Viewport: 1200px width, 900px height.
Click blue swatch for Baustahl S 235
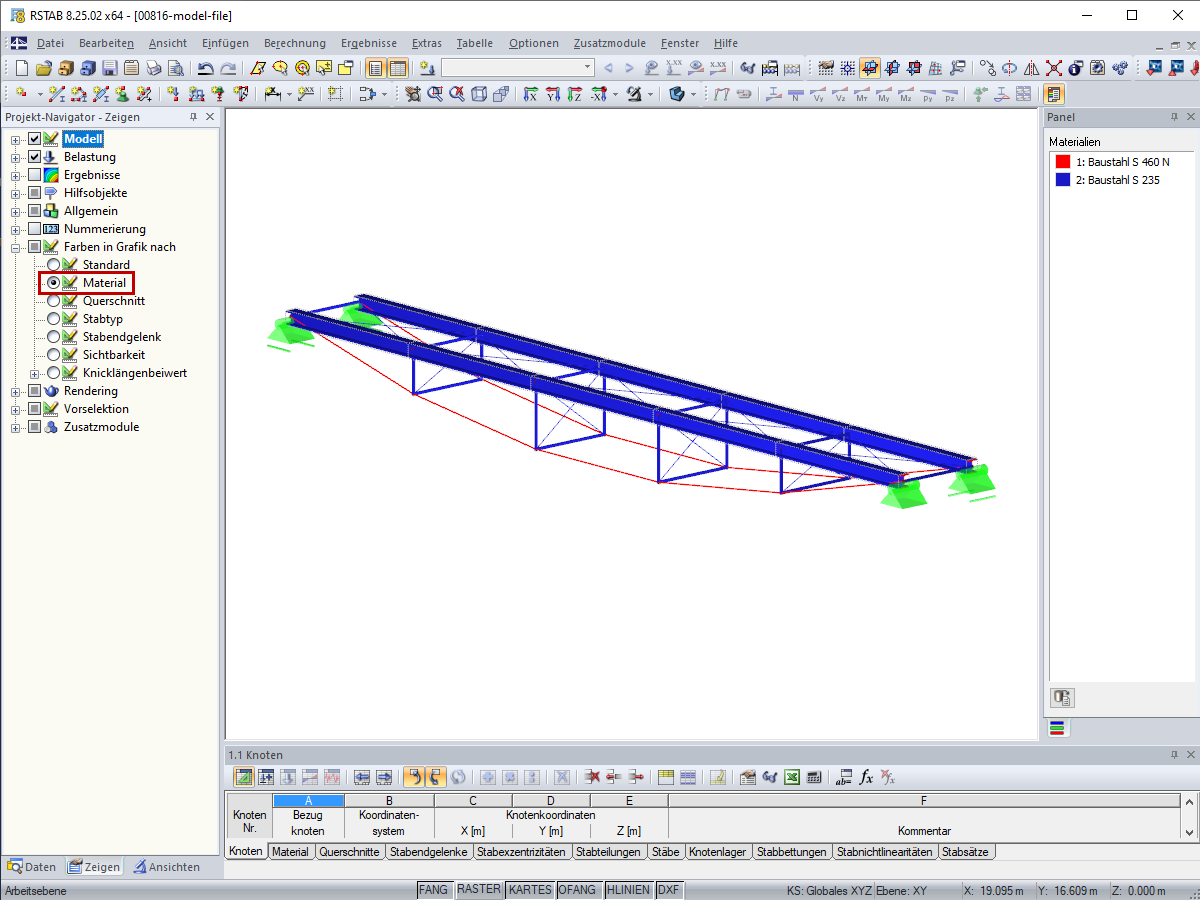(1063, 180)
